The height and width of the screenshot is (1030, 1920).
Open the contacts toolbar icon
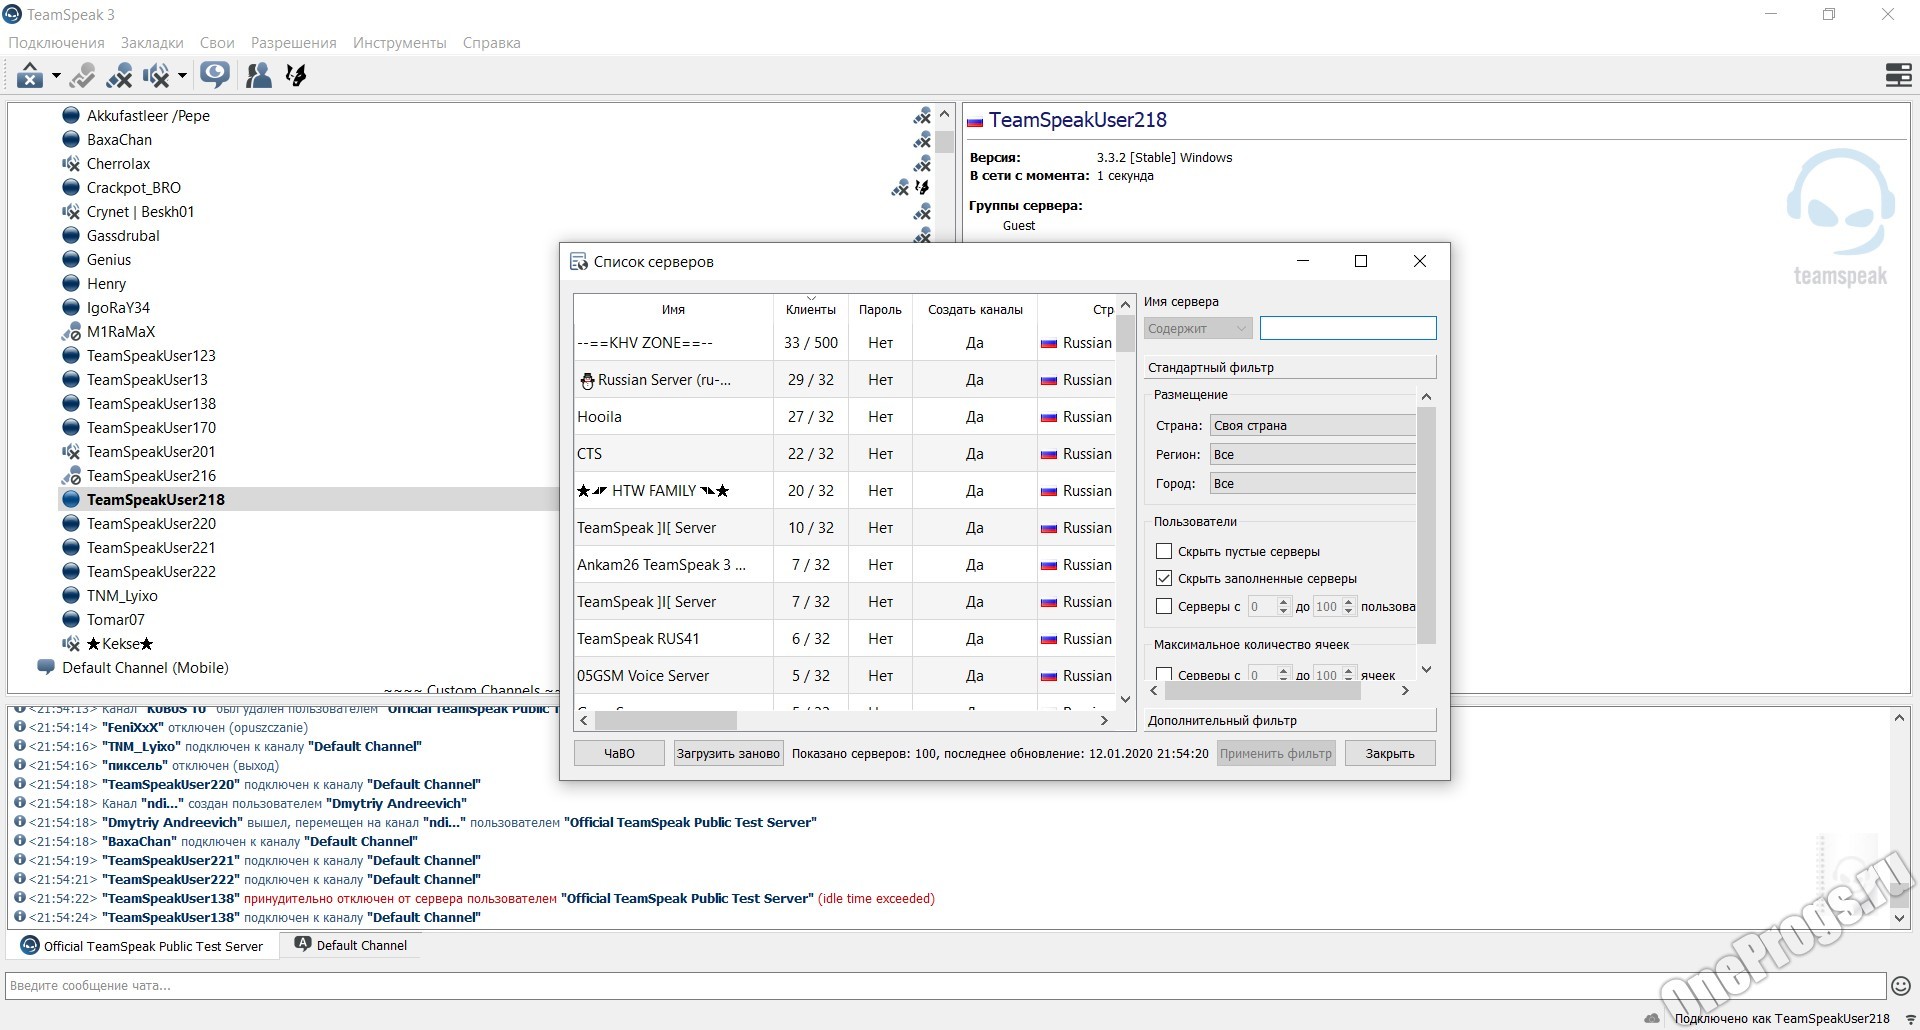(258, 75)
